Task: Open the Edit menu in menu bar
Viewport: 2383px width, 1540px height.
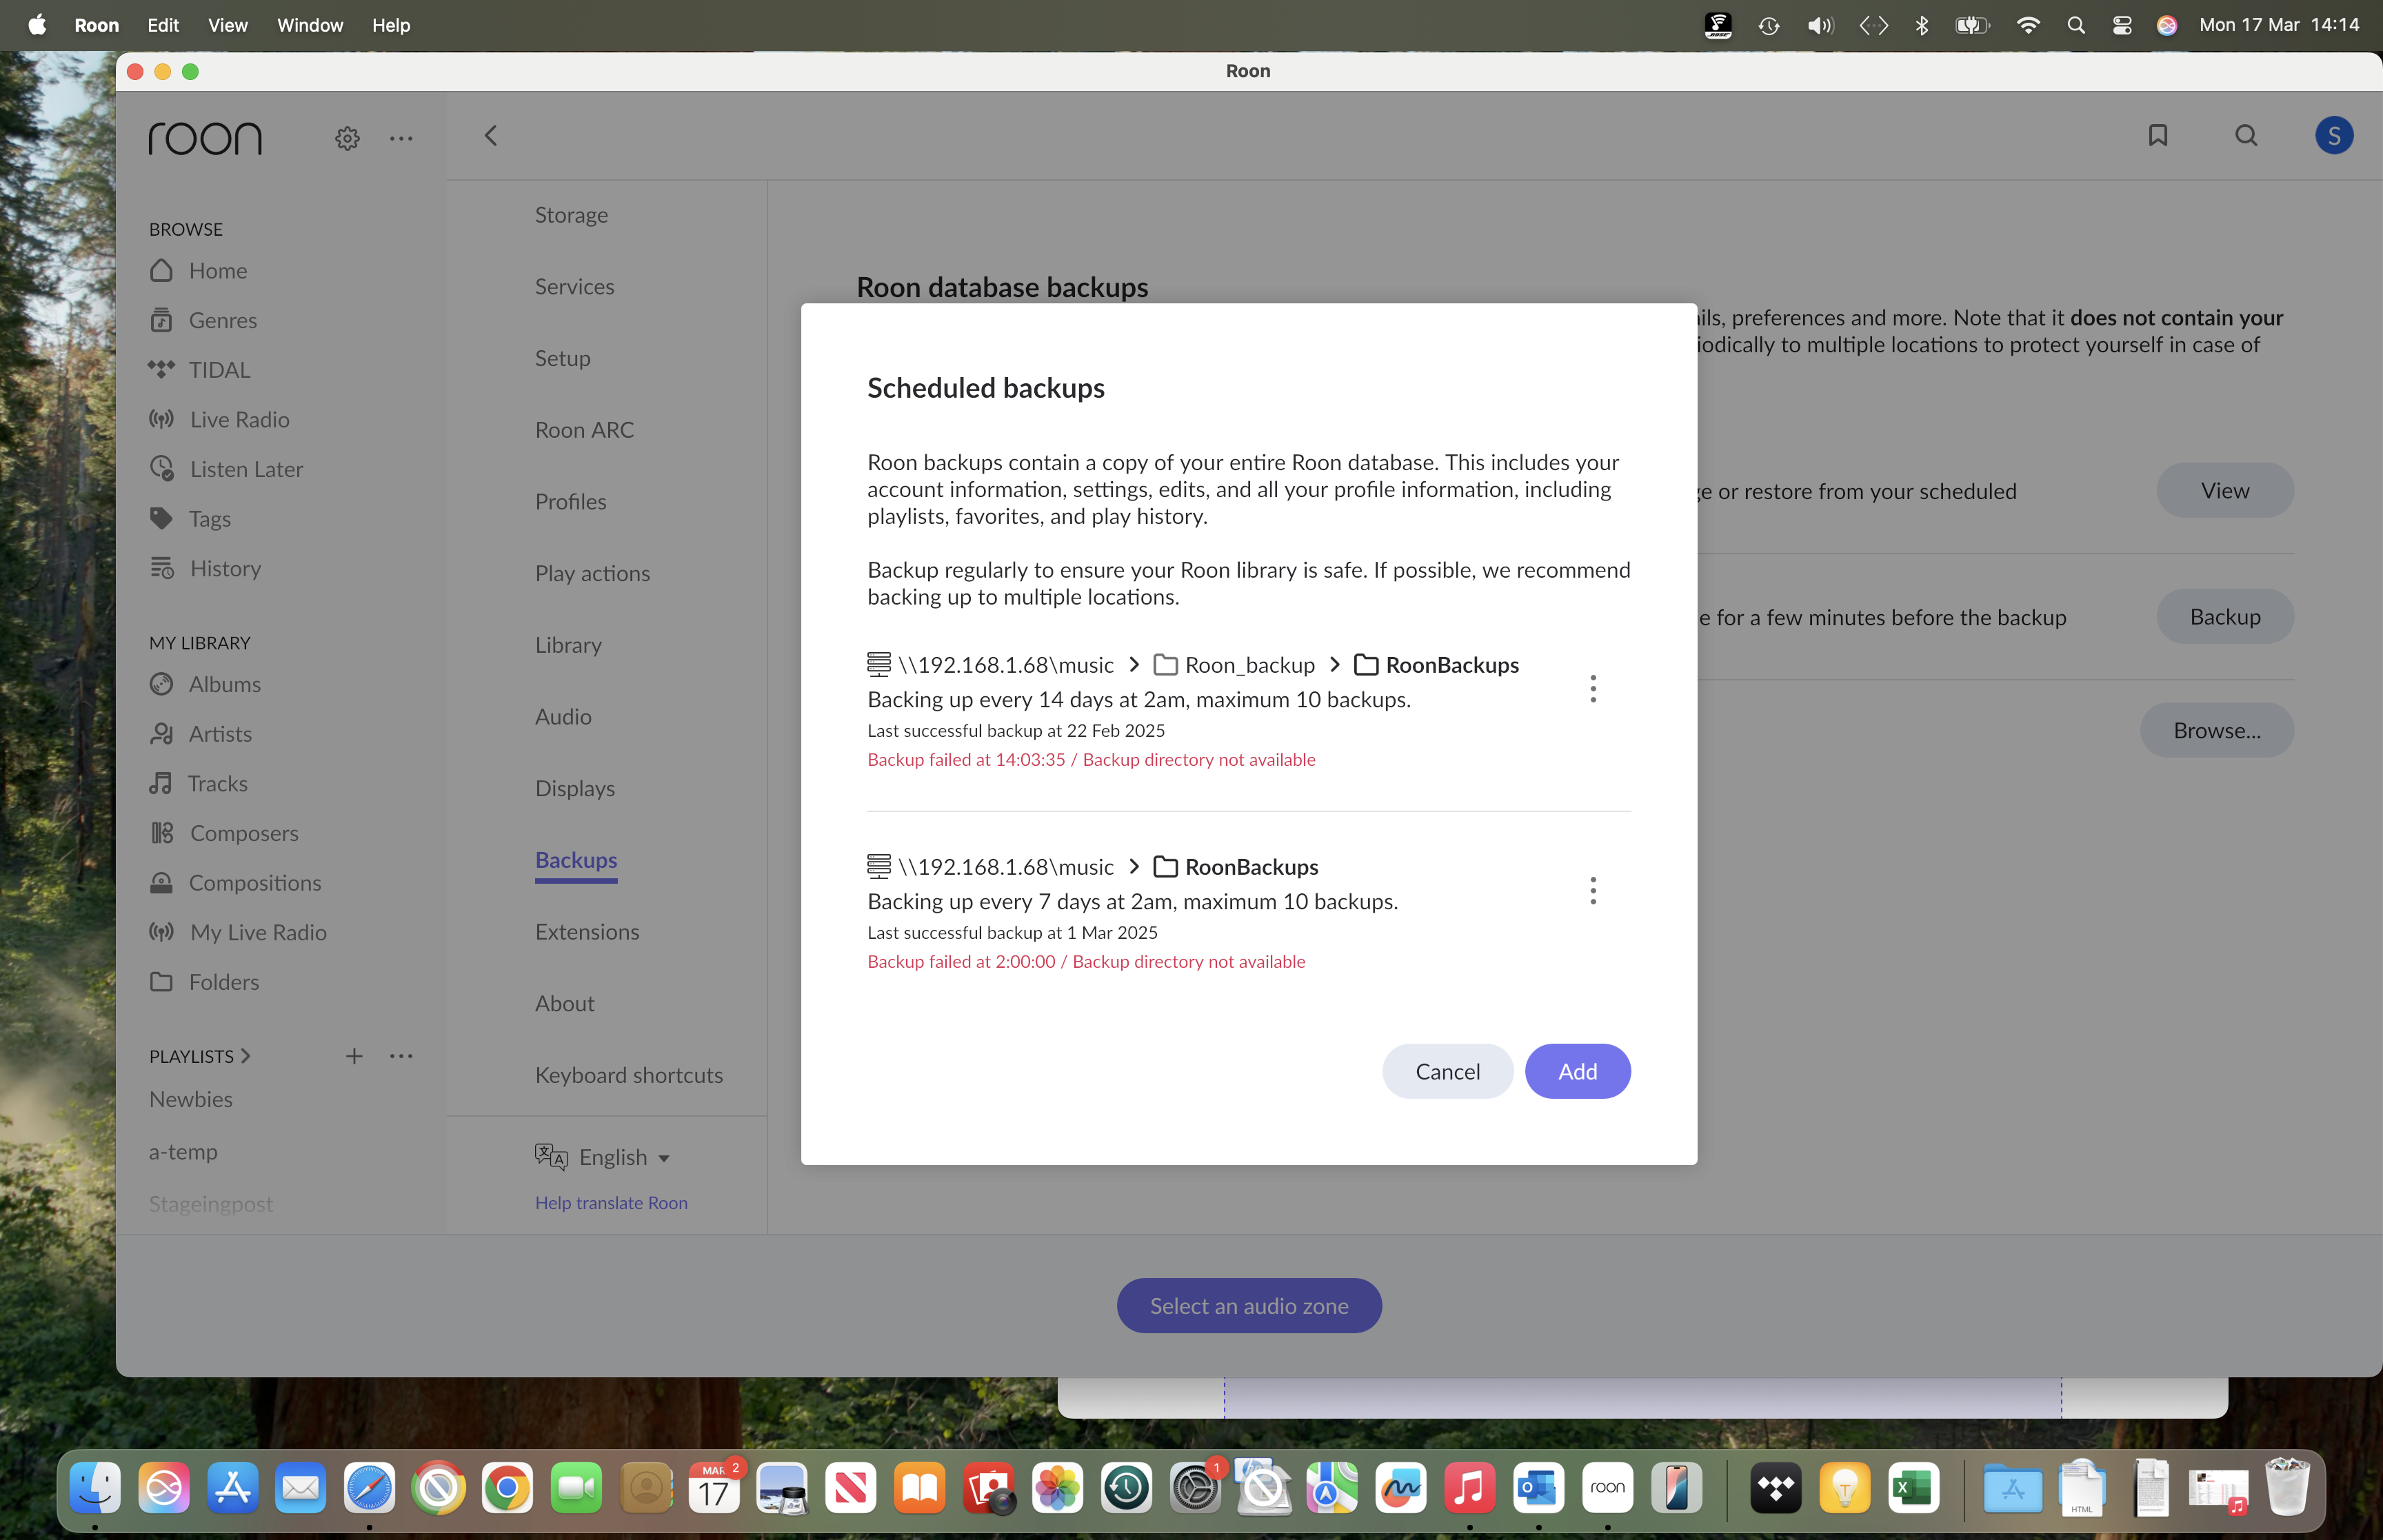Action: point(162,25)
